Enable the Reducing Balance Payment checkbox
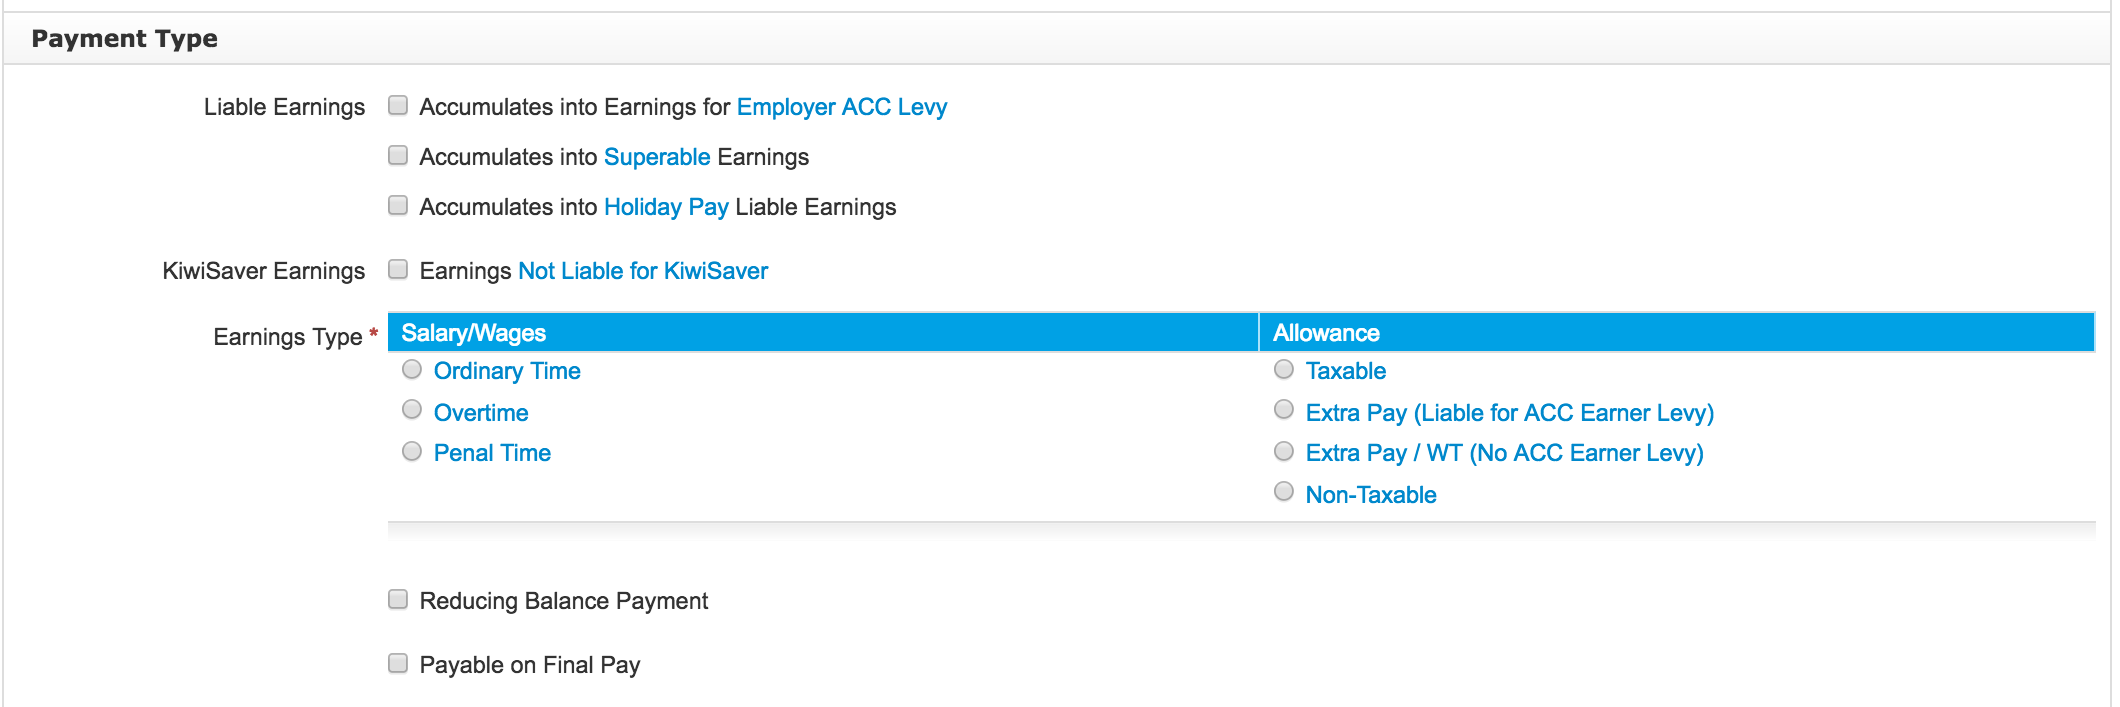 tap(398, 599)
